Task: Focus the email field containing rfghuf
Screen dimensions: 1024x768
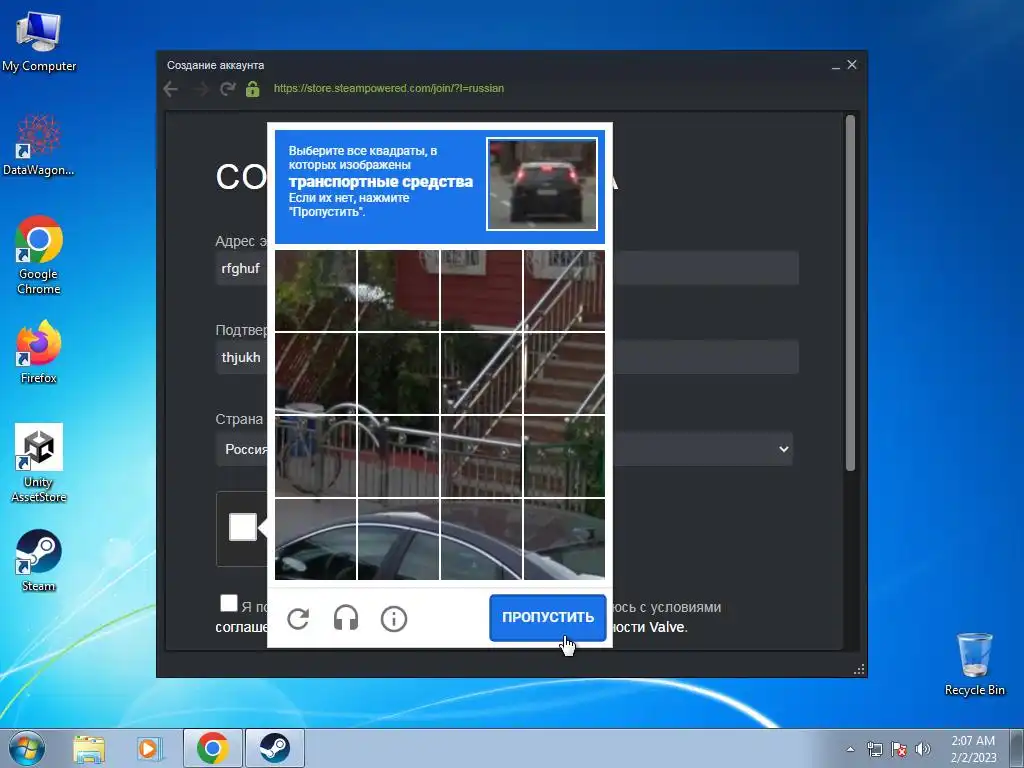Action: coord(507,268)
